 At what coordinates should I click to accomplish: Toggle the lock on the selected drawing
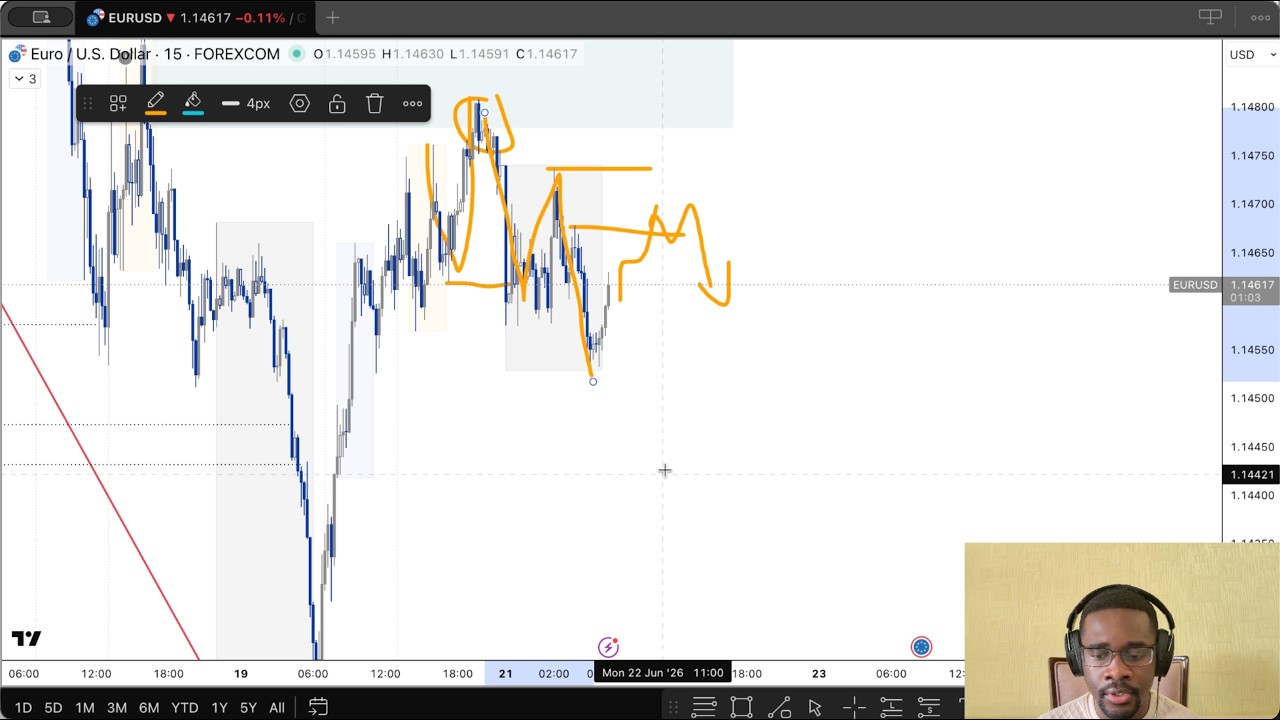click(337, 103)
